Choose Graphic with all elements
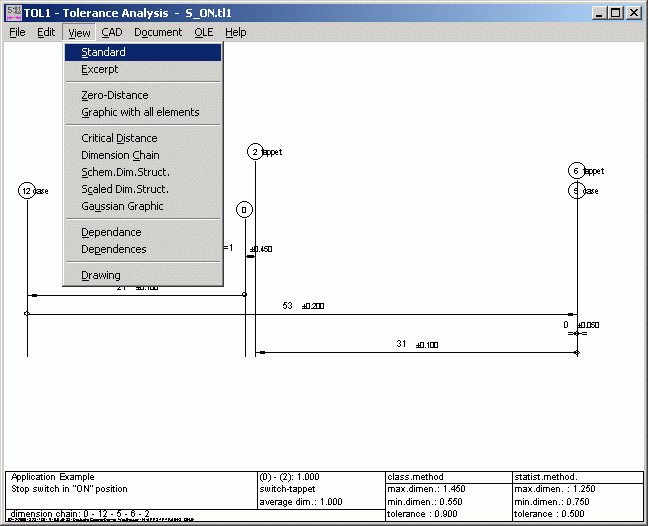 tap(140, 112)
